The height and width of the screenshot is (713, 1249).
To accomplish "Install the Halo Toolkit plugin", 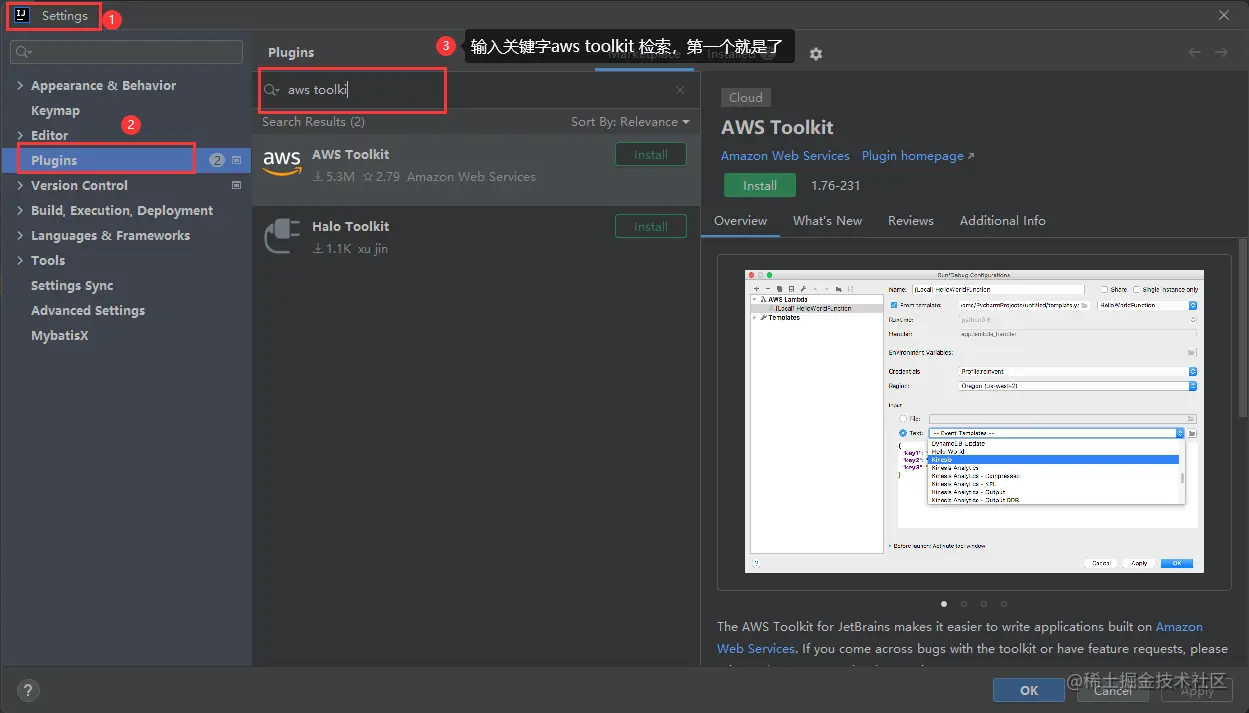I will (651, 226).
